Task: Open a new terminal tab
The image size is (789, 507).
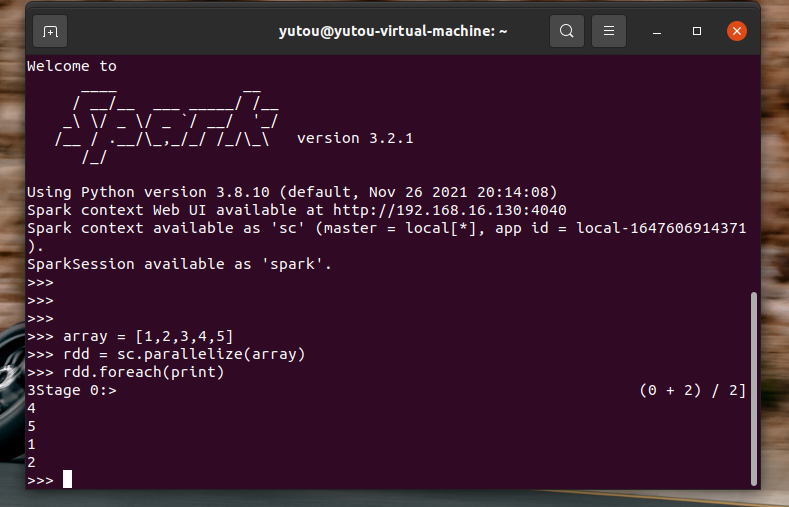Action: (x=50, y=31)
